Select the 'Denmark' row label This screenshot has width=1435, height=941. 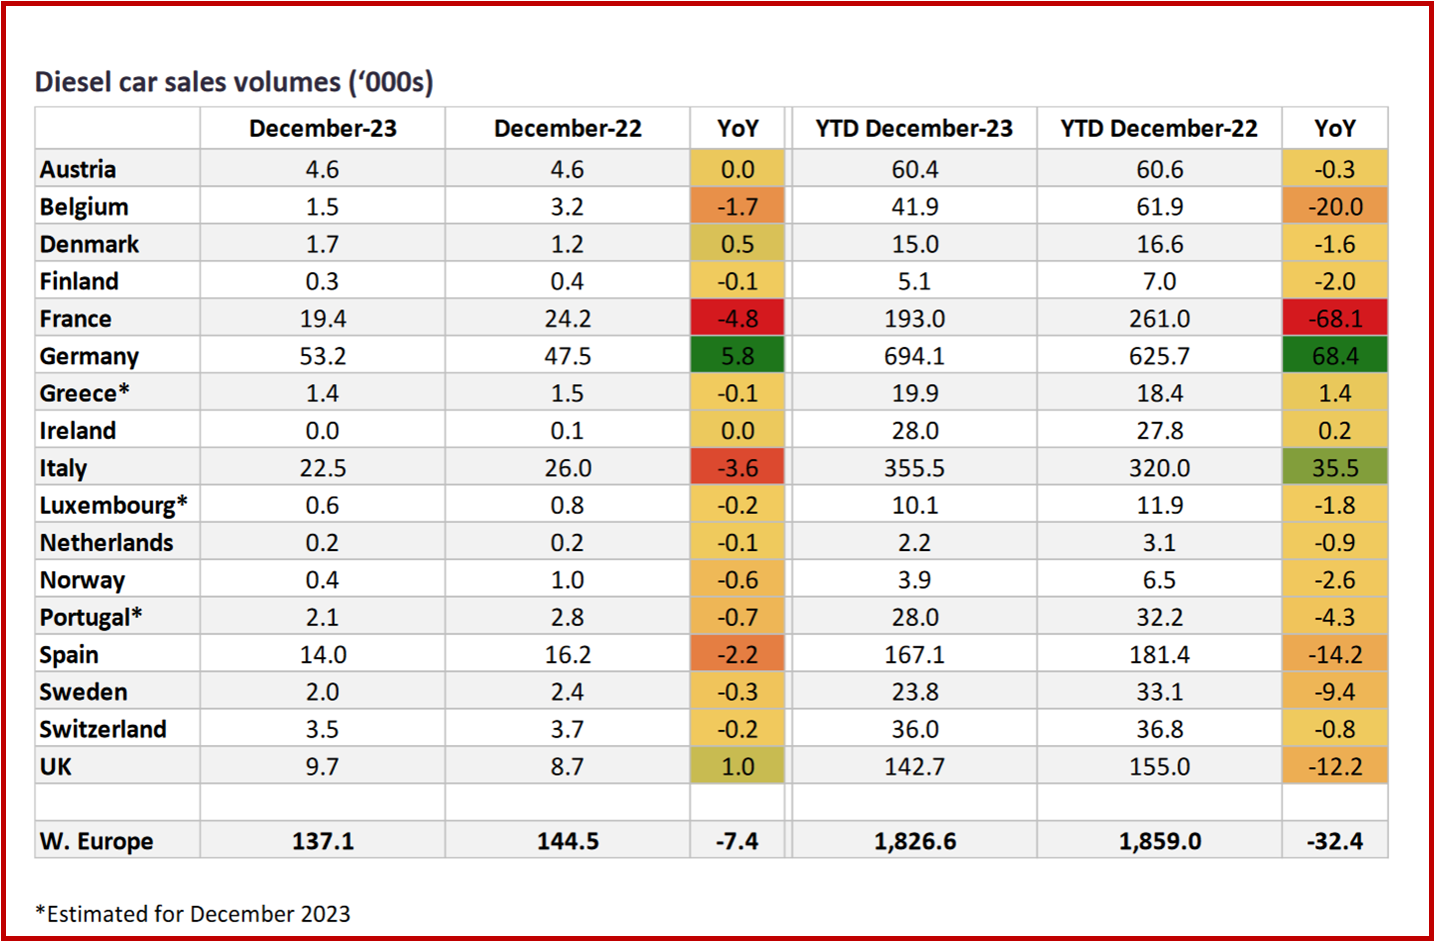89,244
